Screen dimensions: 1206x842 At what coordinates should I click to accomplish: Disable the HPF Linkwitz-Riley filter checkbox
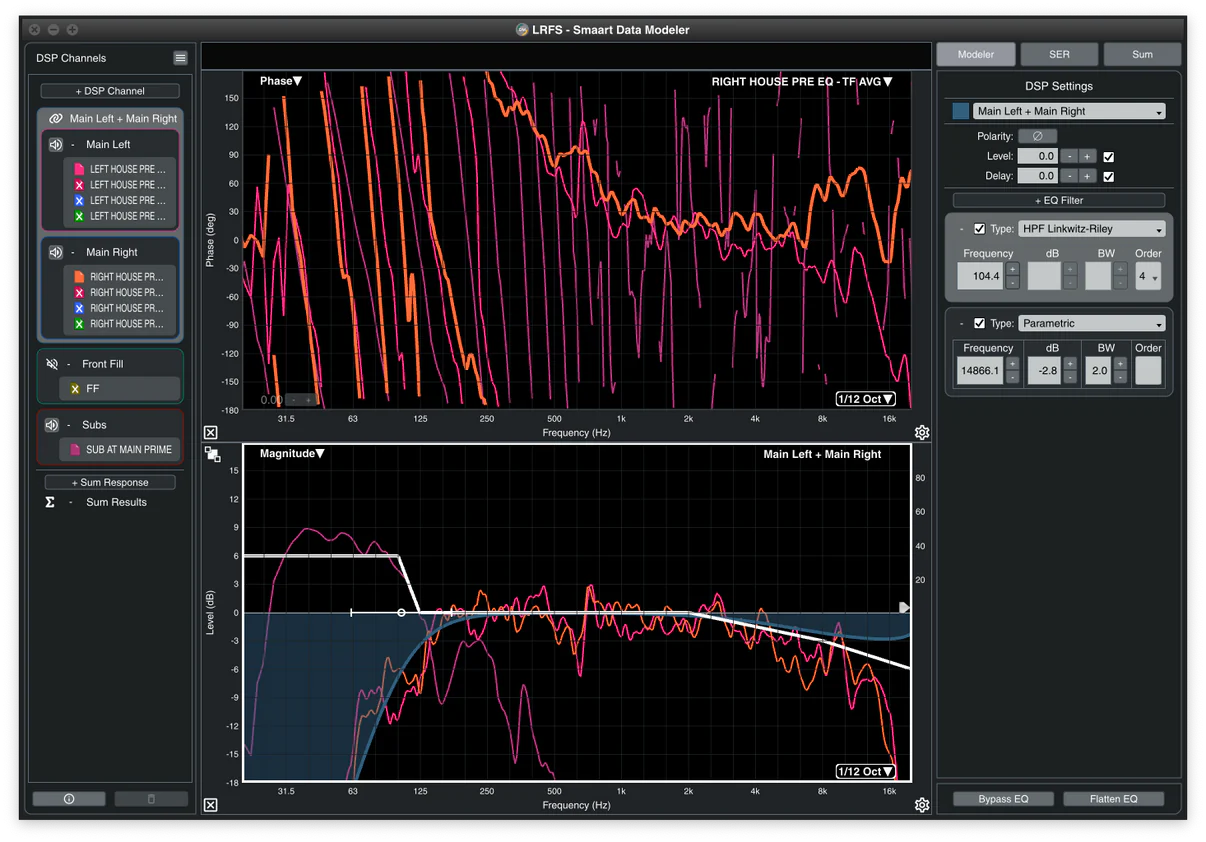tap(979, 229)
